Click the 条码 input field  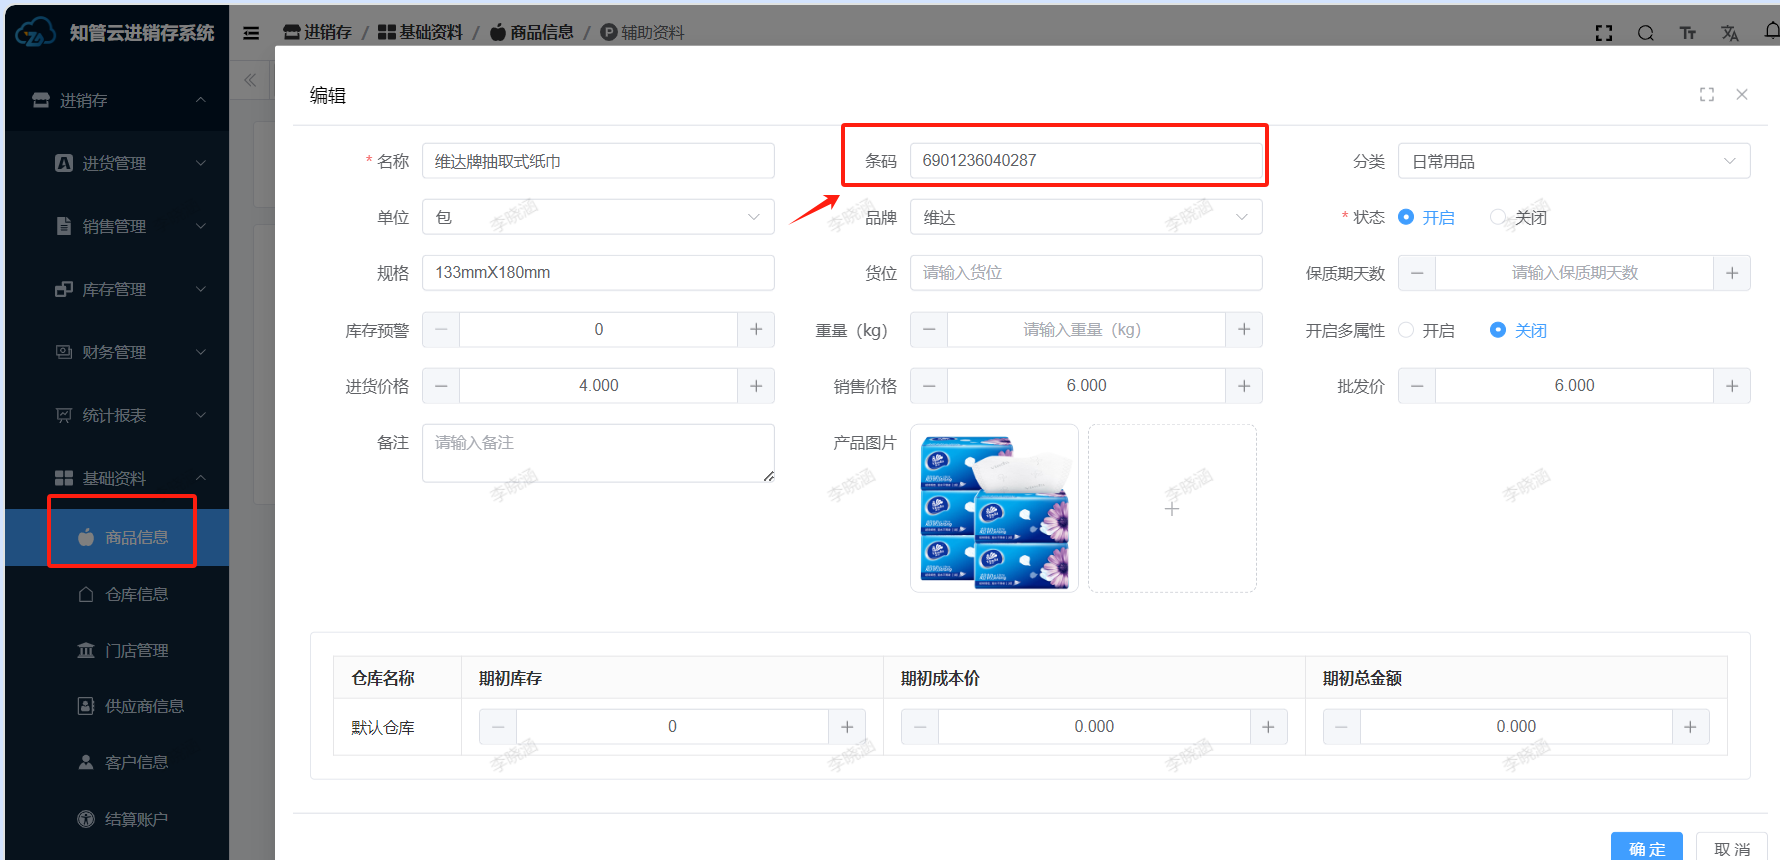[1085, 161]
